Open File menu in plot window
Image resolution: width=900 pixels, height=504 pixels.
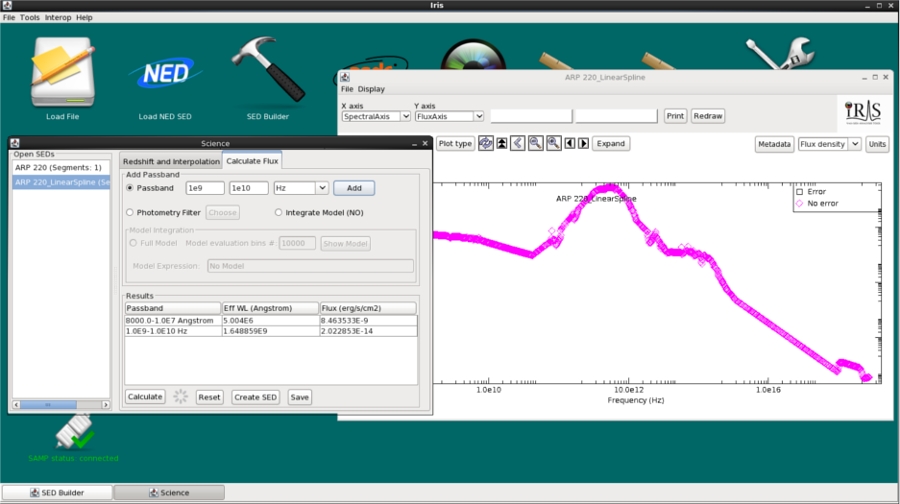coord(347,89)
